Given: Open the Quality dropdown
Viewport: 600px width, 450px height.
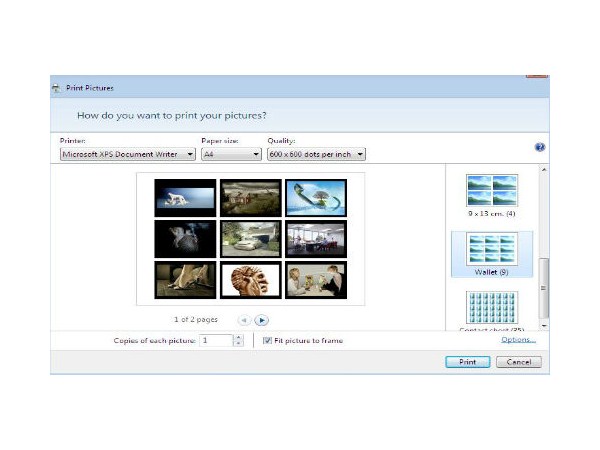Looking at the screenshot, I should pyautogui.click(x=316, y=155).
